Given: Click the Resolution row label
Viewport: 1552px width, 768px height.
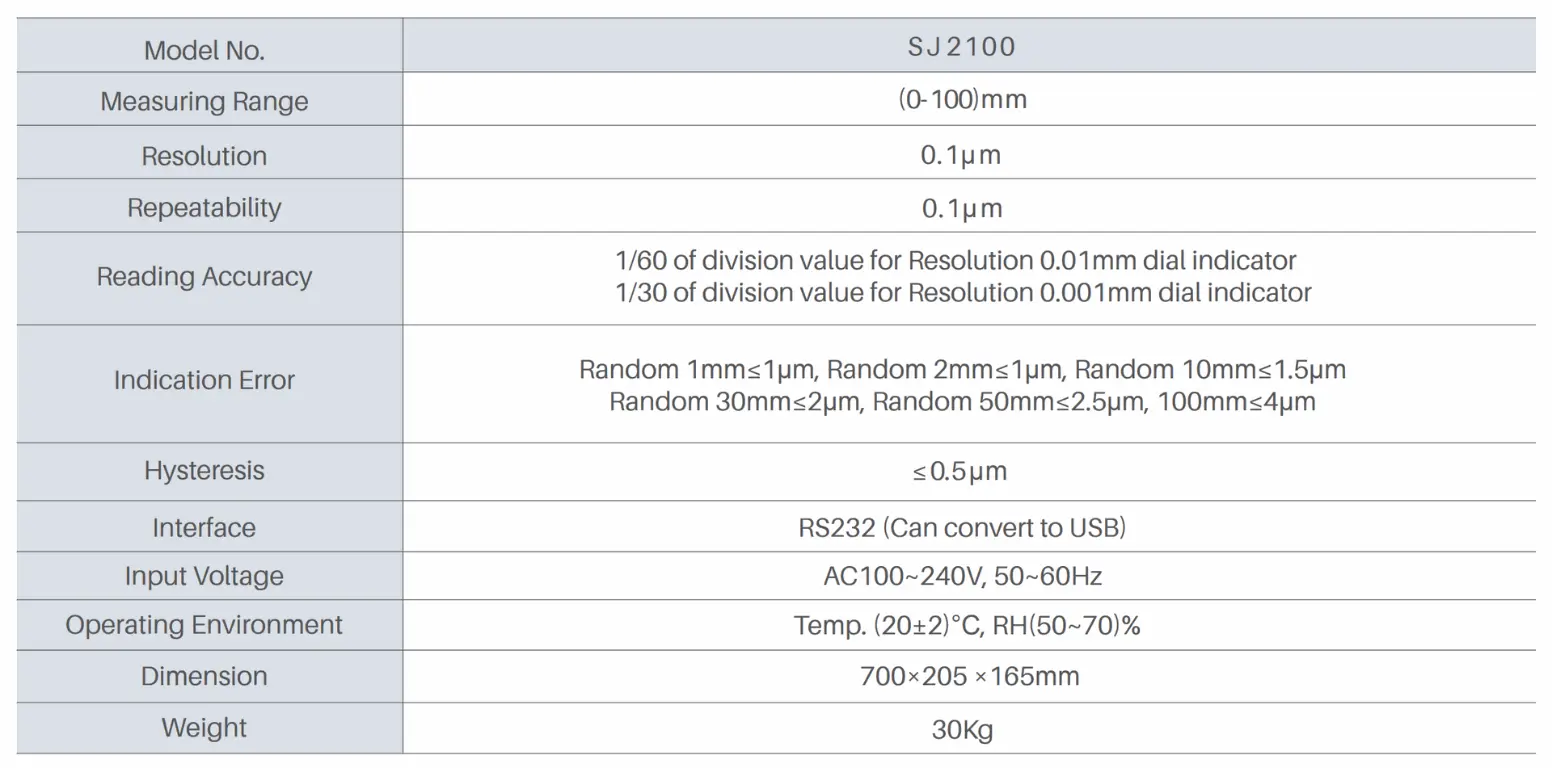Looking at the screenshot, I should point(204,156).
